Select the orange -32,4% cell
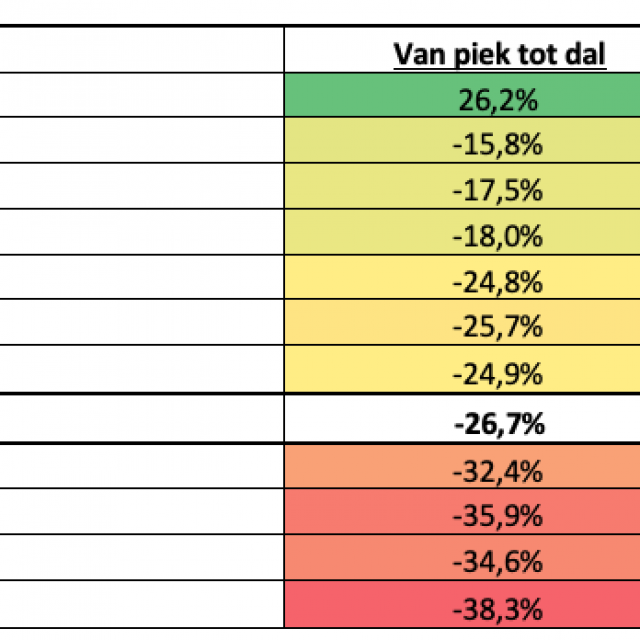640x640 pixels. 496,469
